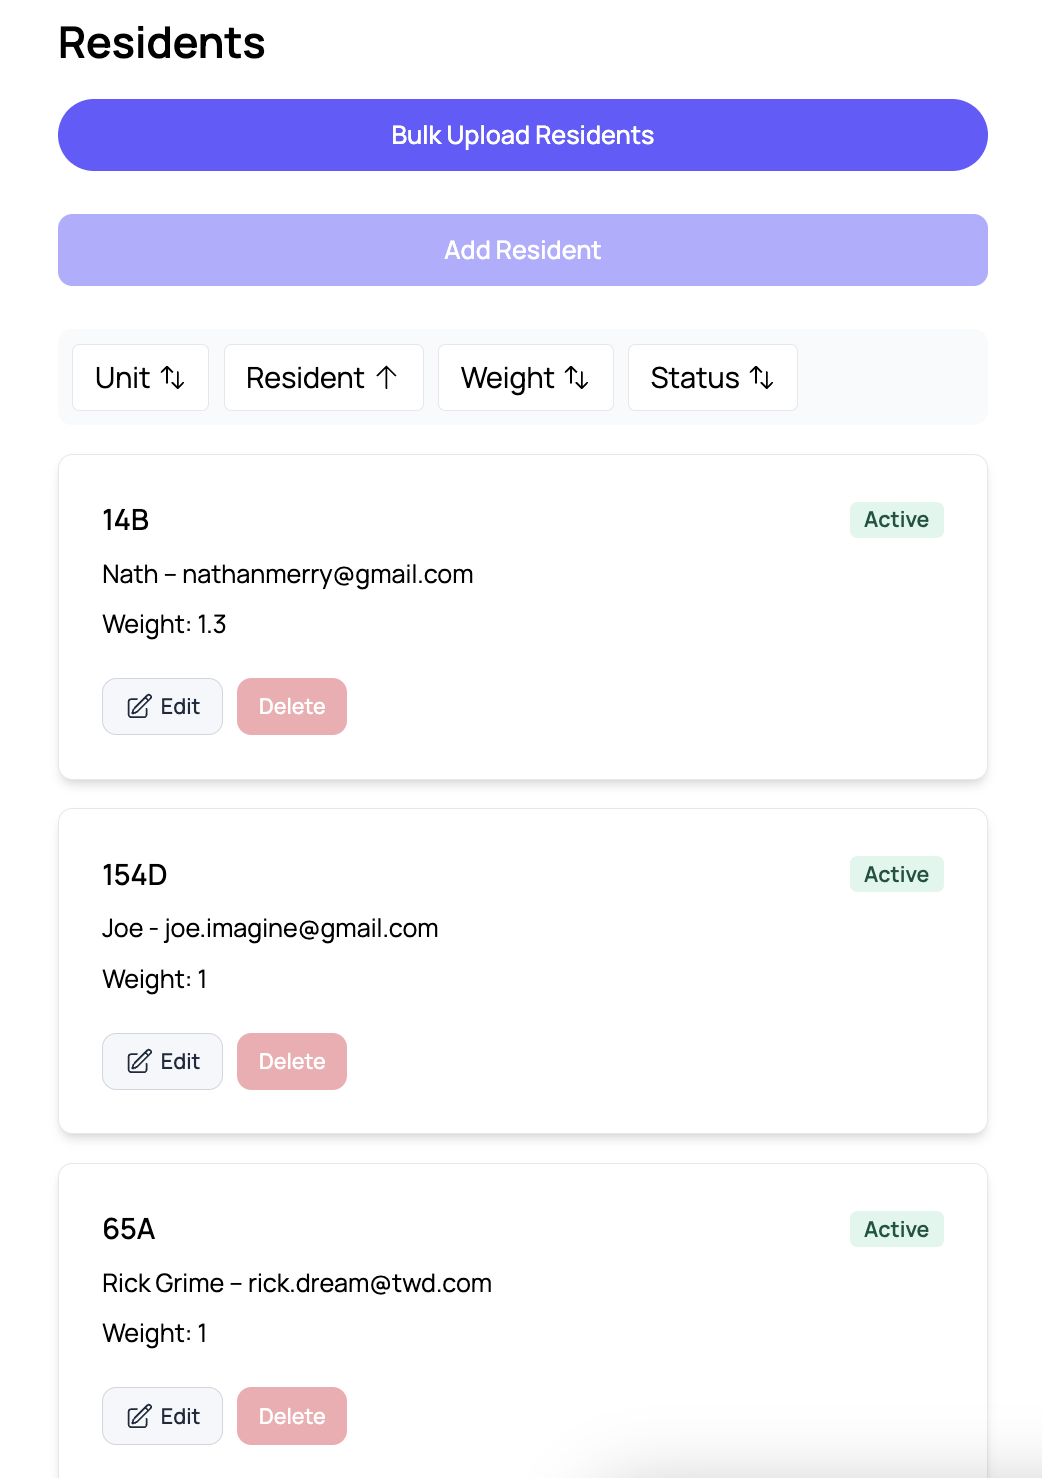Delete resident Joe in unit 154D
Screen dimensions: 1042x1478
tap(292, 1062)
